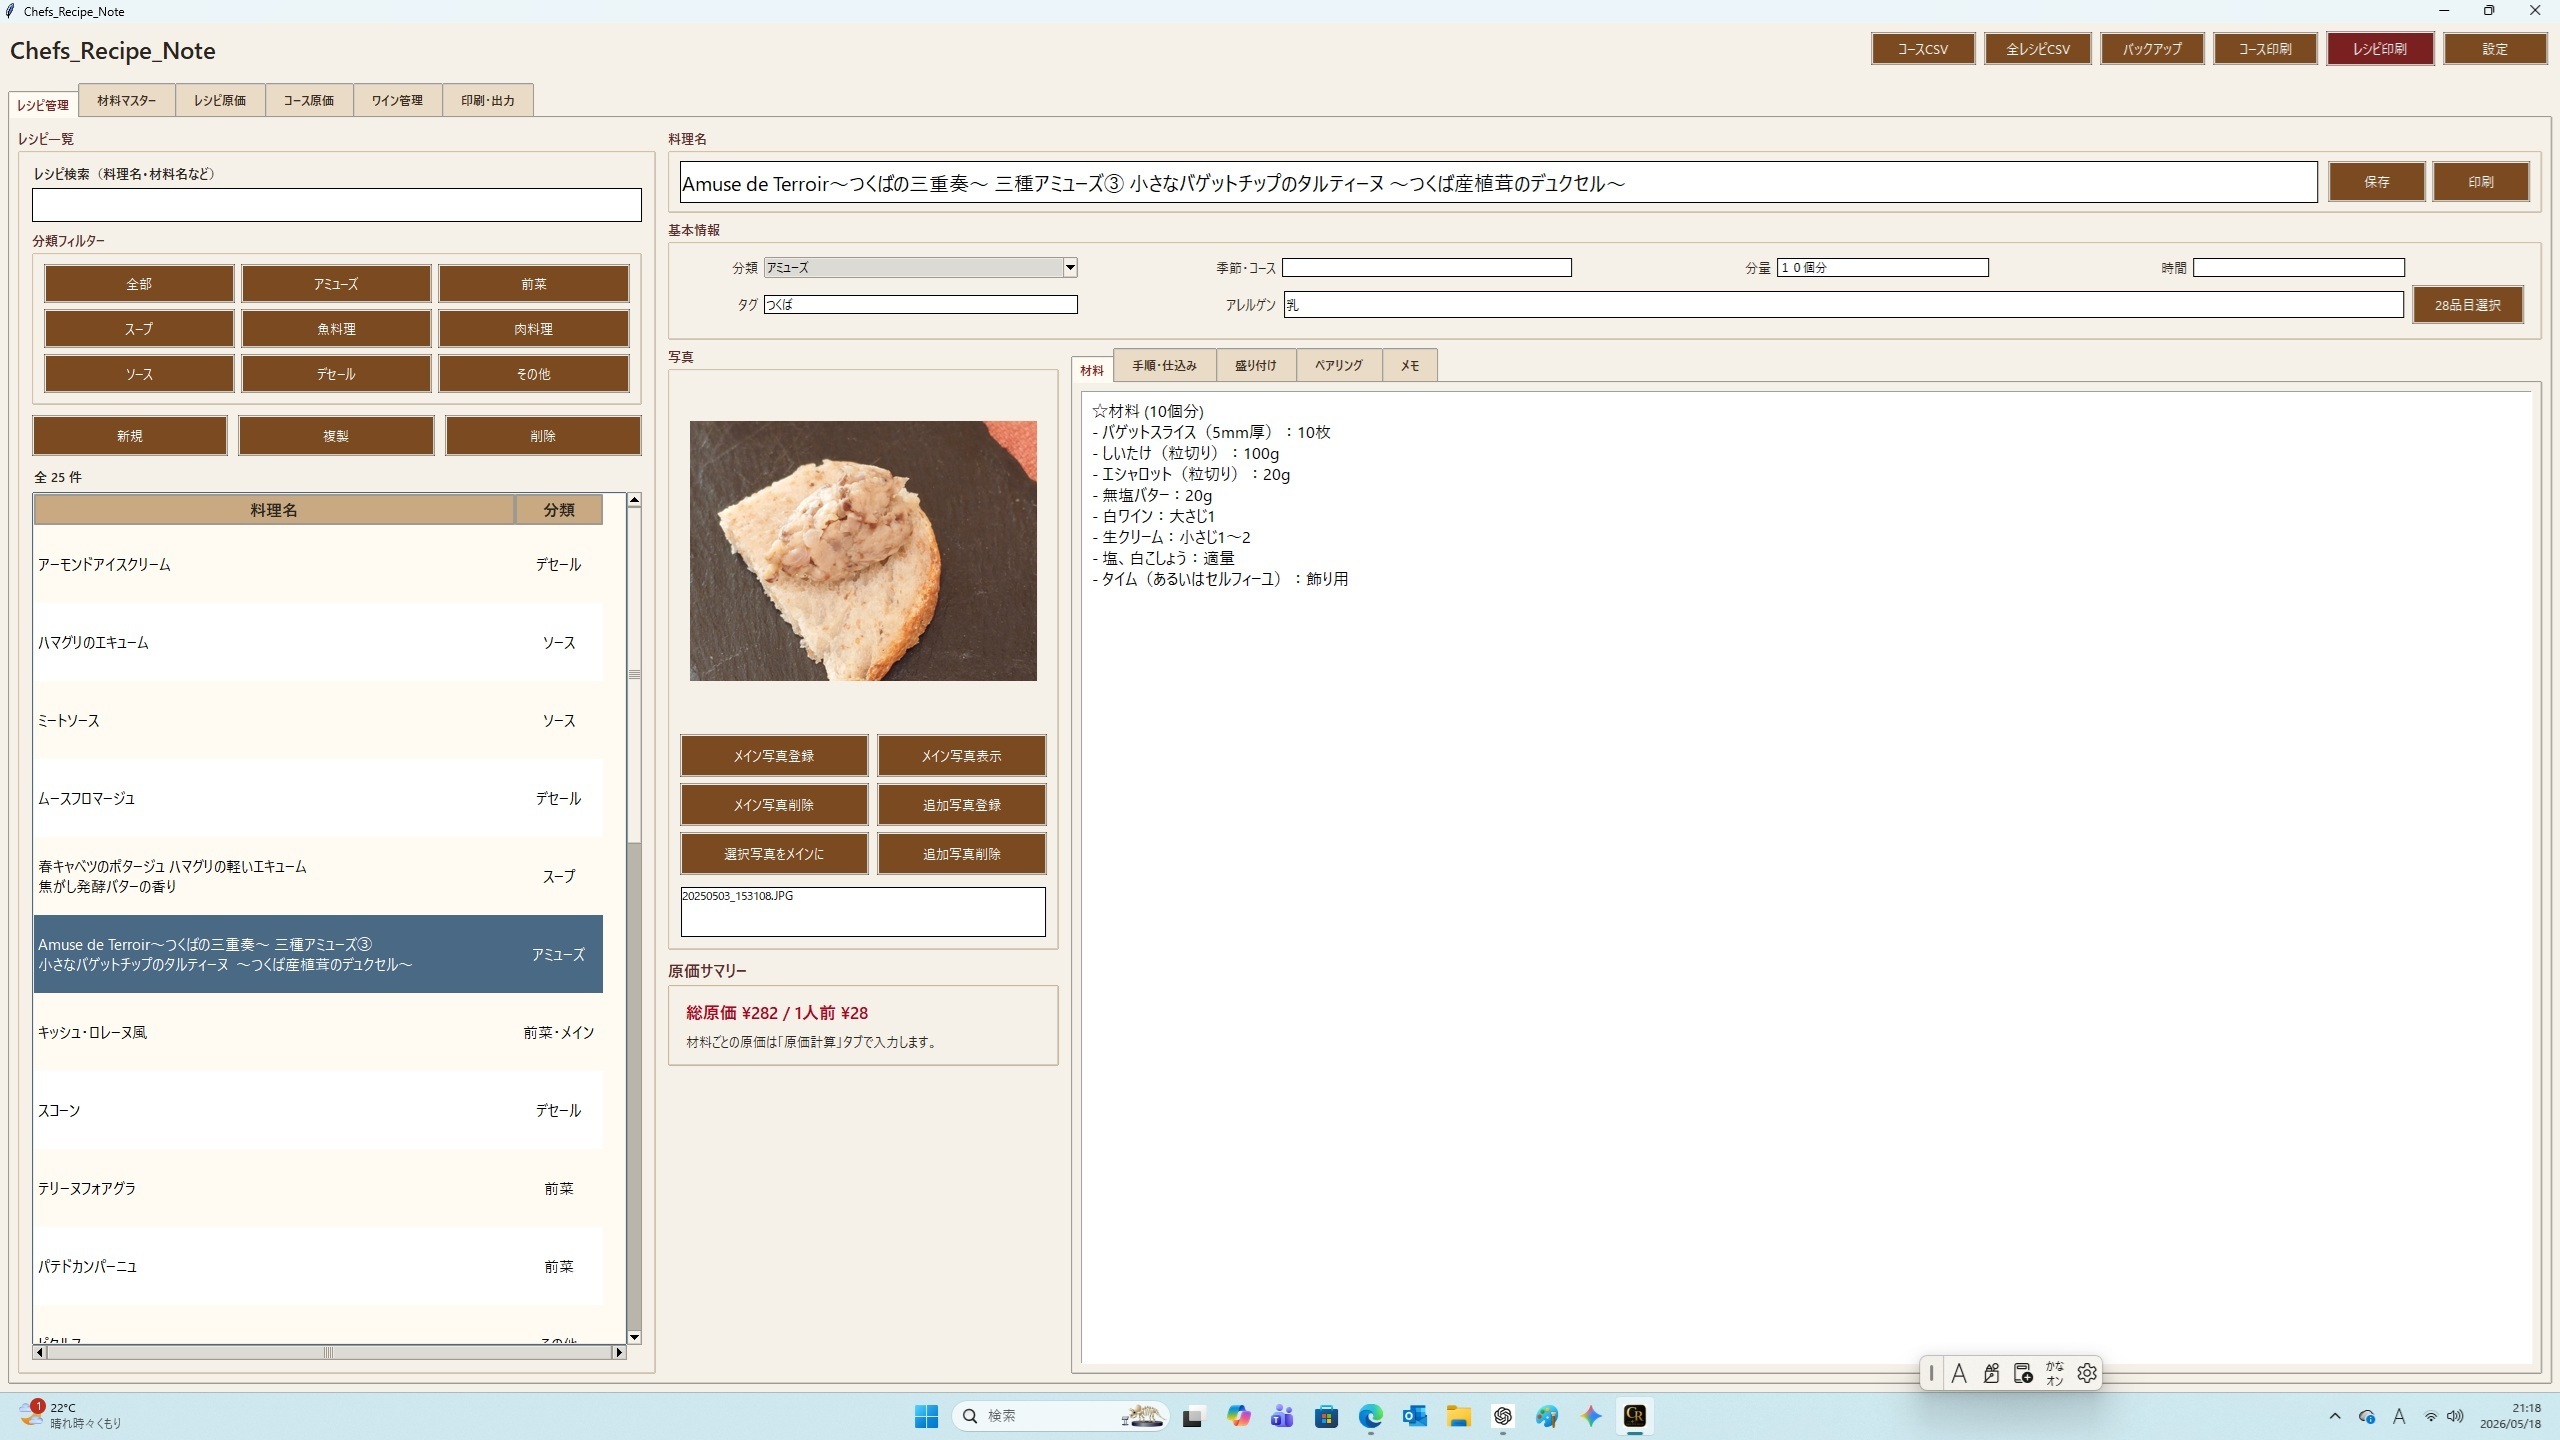This screenshot has width=2560, height=1440.
Task: Click the 28品目選択 allergen button
Action: pos(2467,305)
